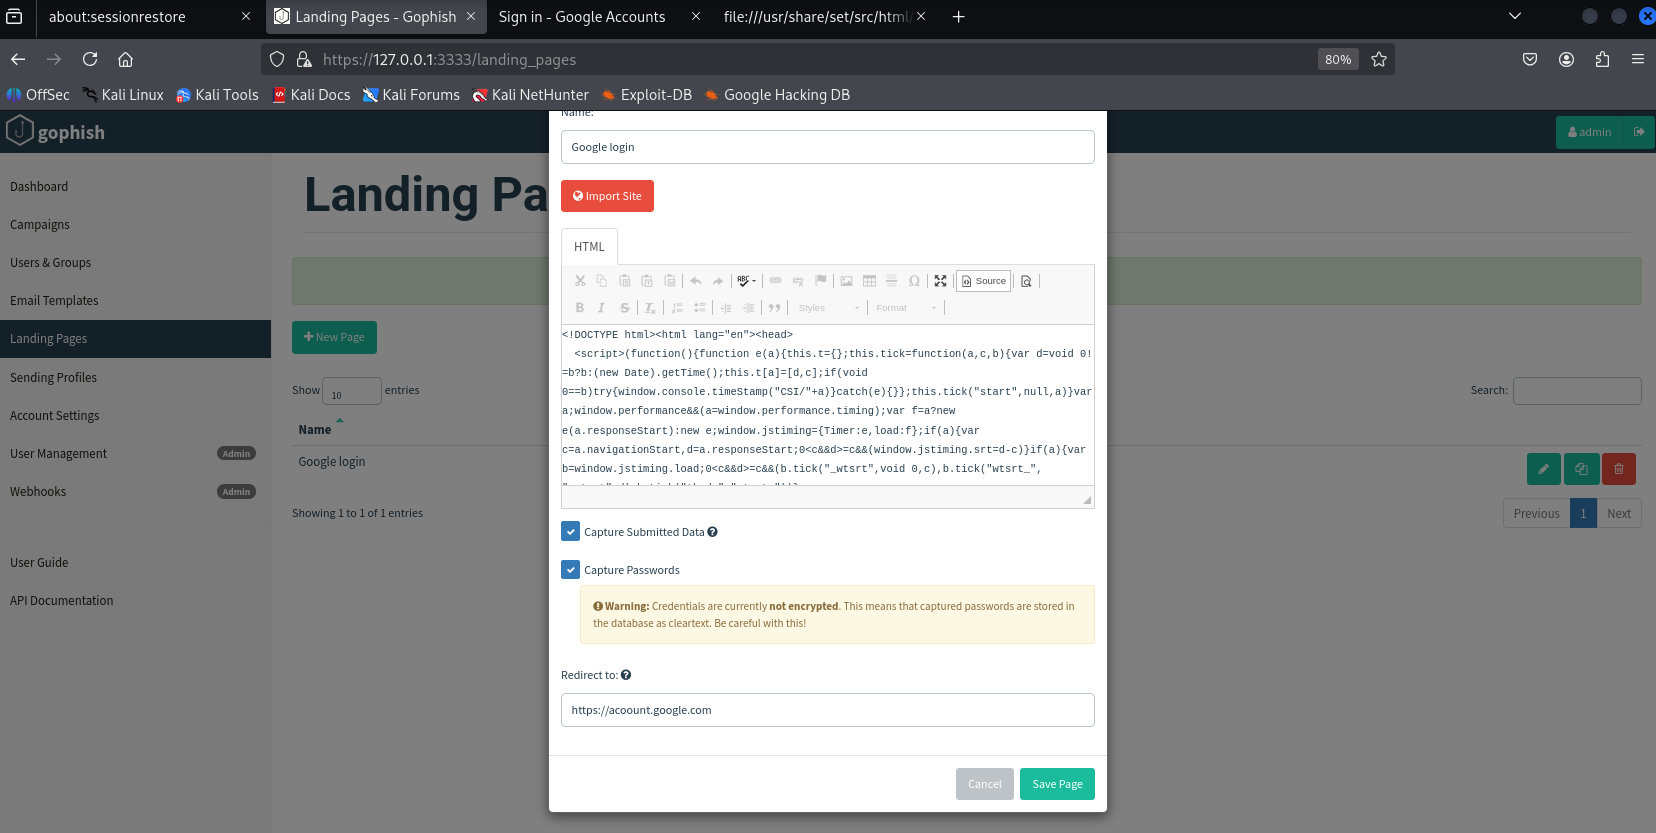Open the spell check ABC dropdown

point(746,281)
